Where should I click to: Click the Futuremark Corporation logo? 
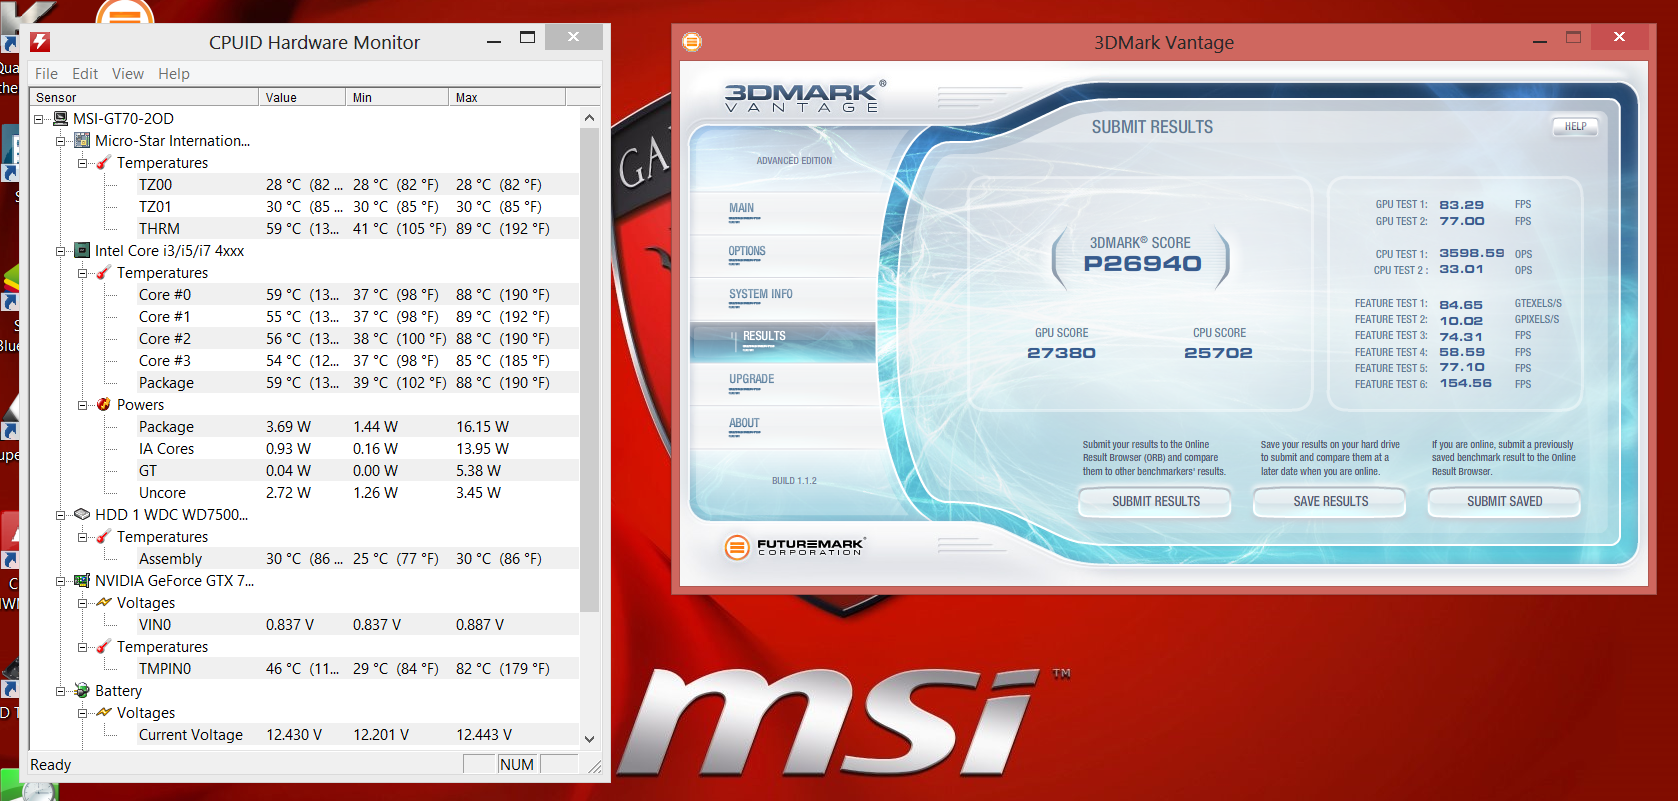pos(795,546)
